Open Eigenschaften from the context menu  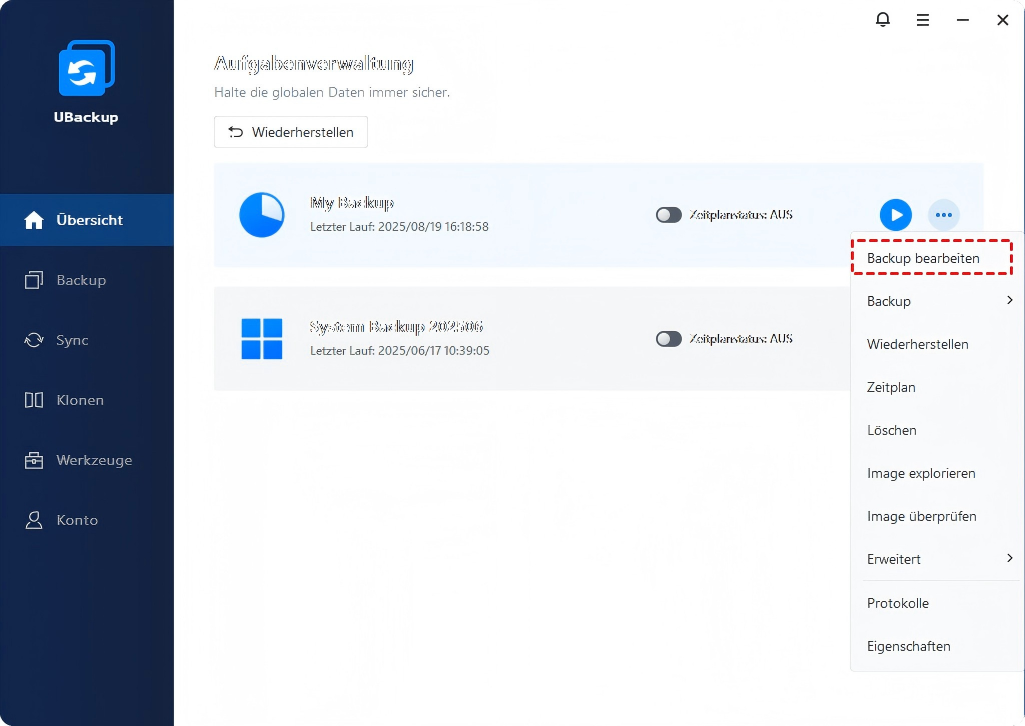click(908, 646)
